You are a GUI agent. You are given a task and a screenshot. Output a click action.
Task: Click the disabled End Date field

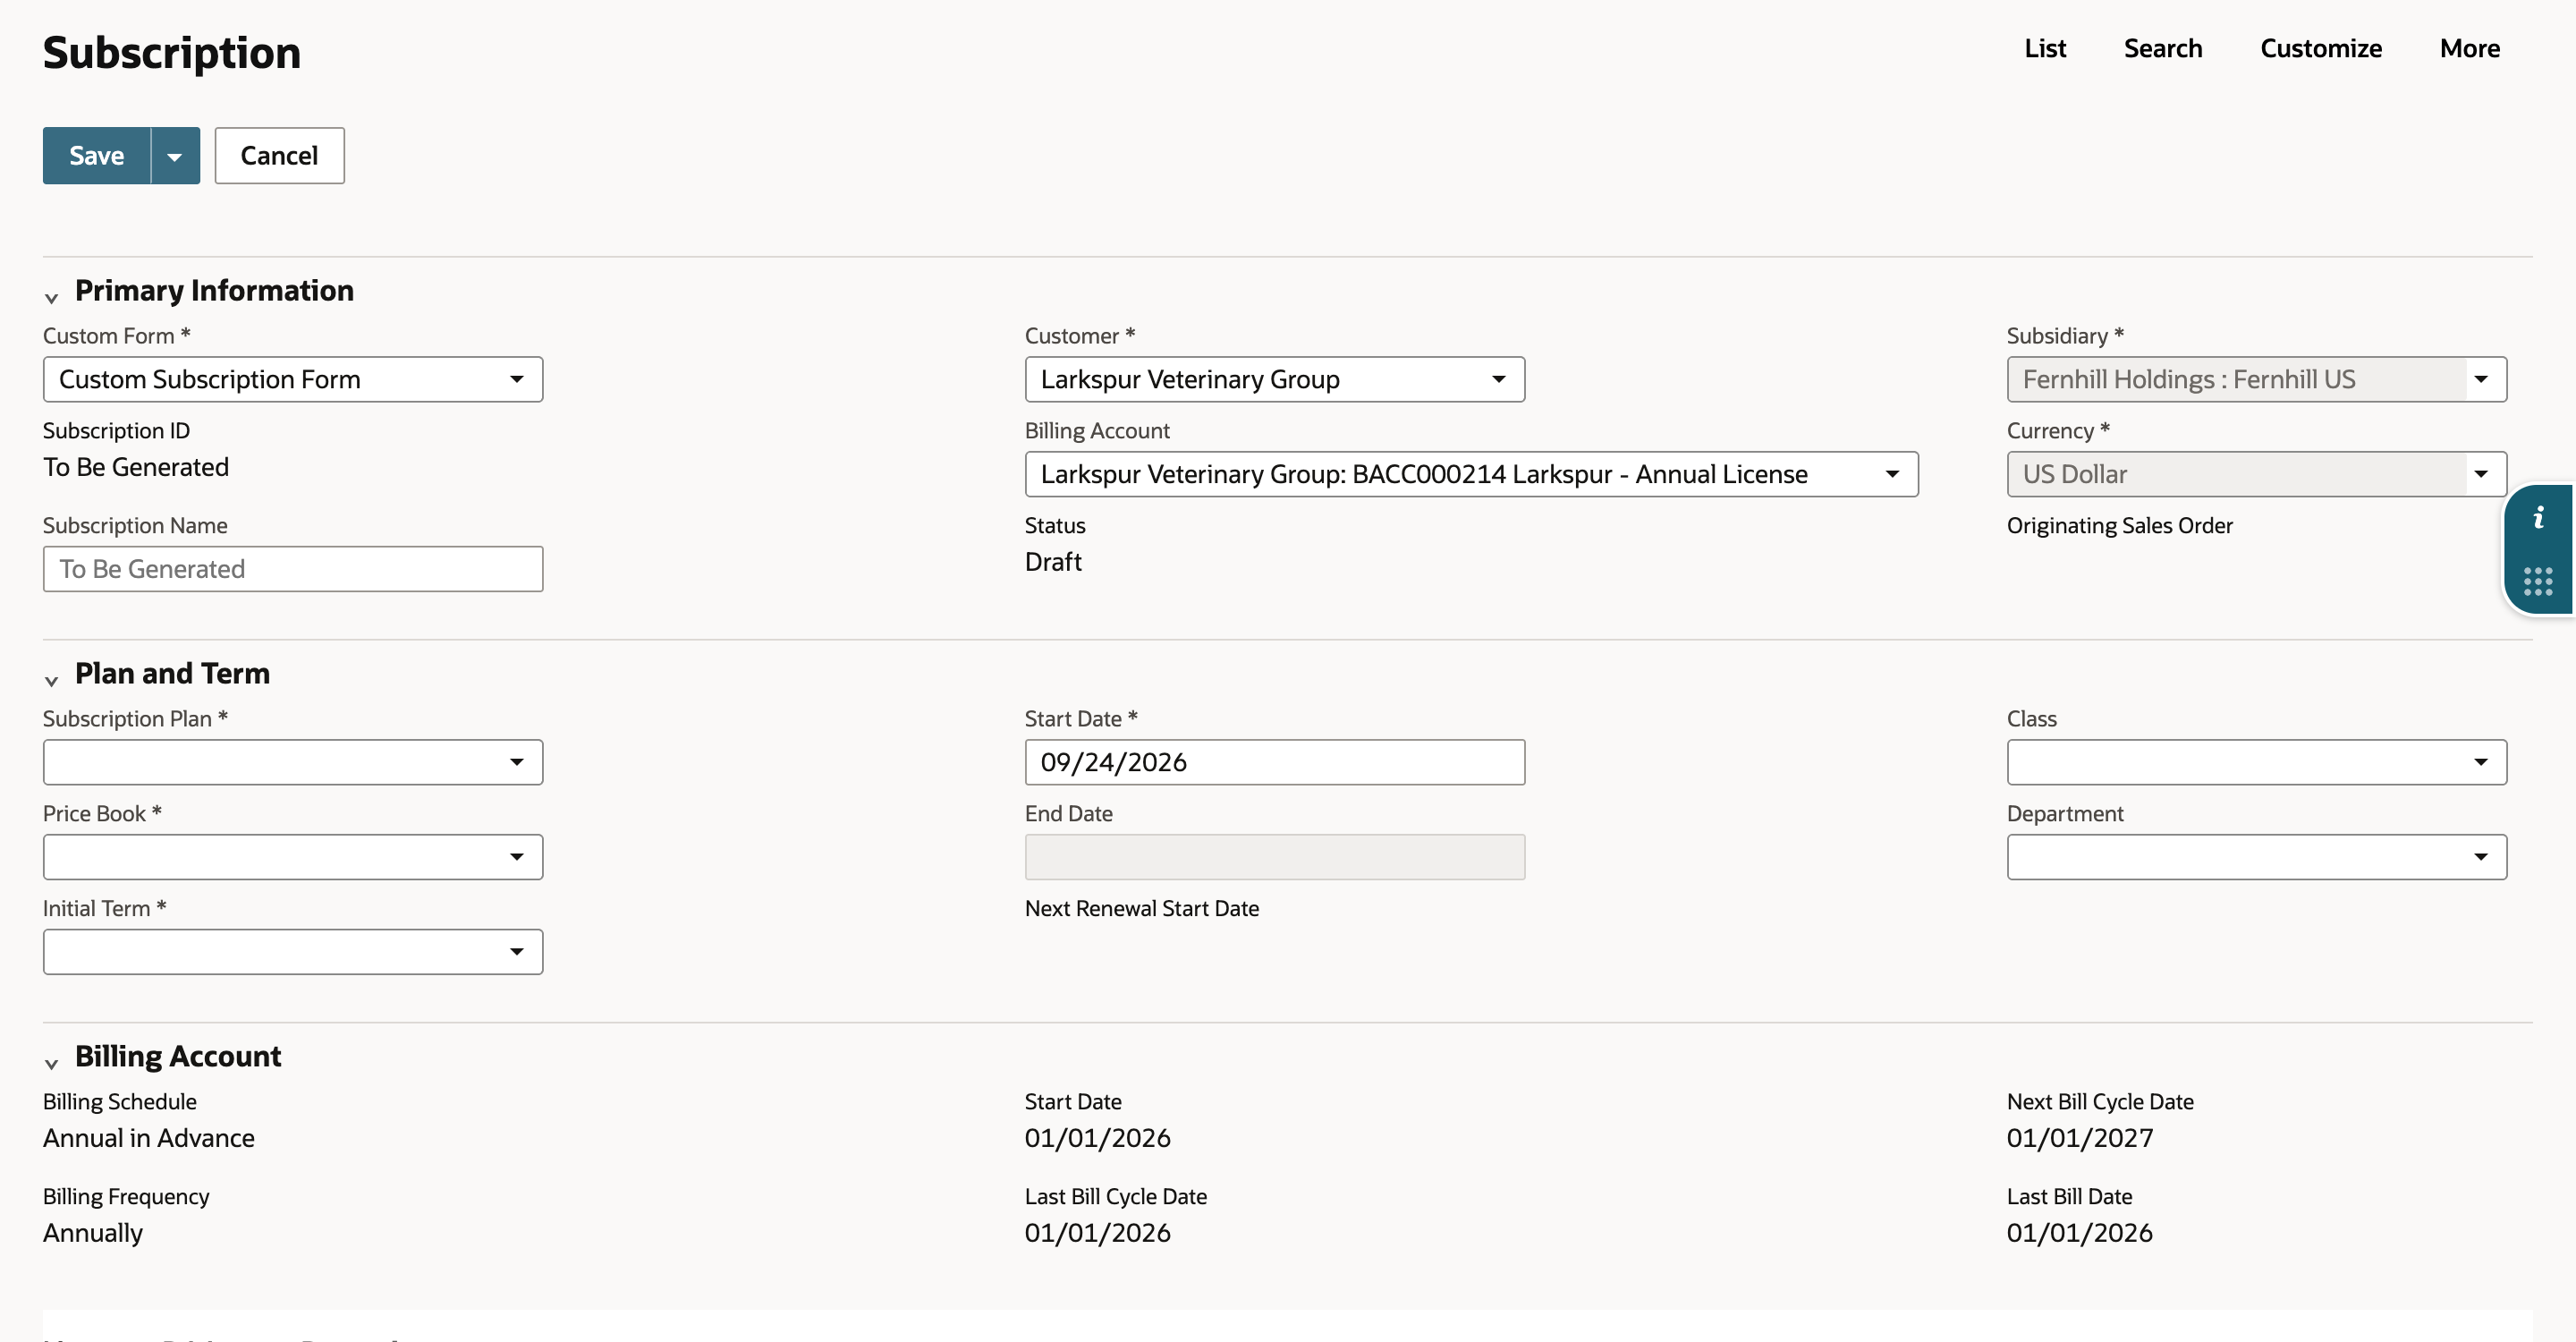1274,857
